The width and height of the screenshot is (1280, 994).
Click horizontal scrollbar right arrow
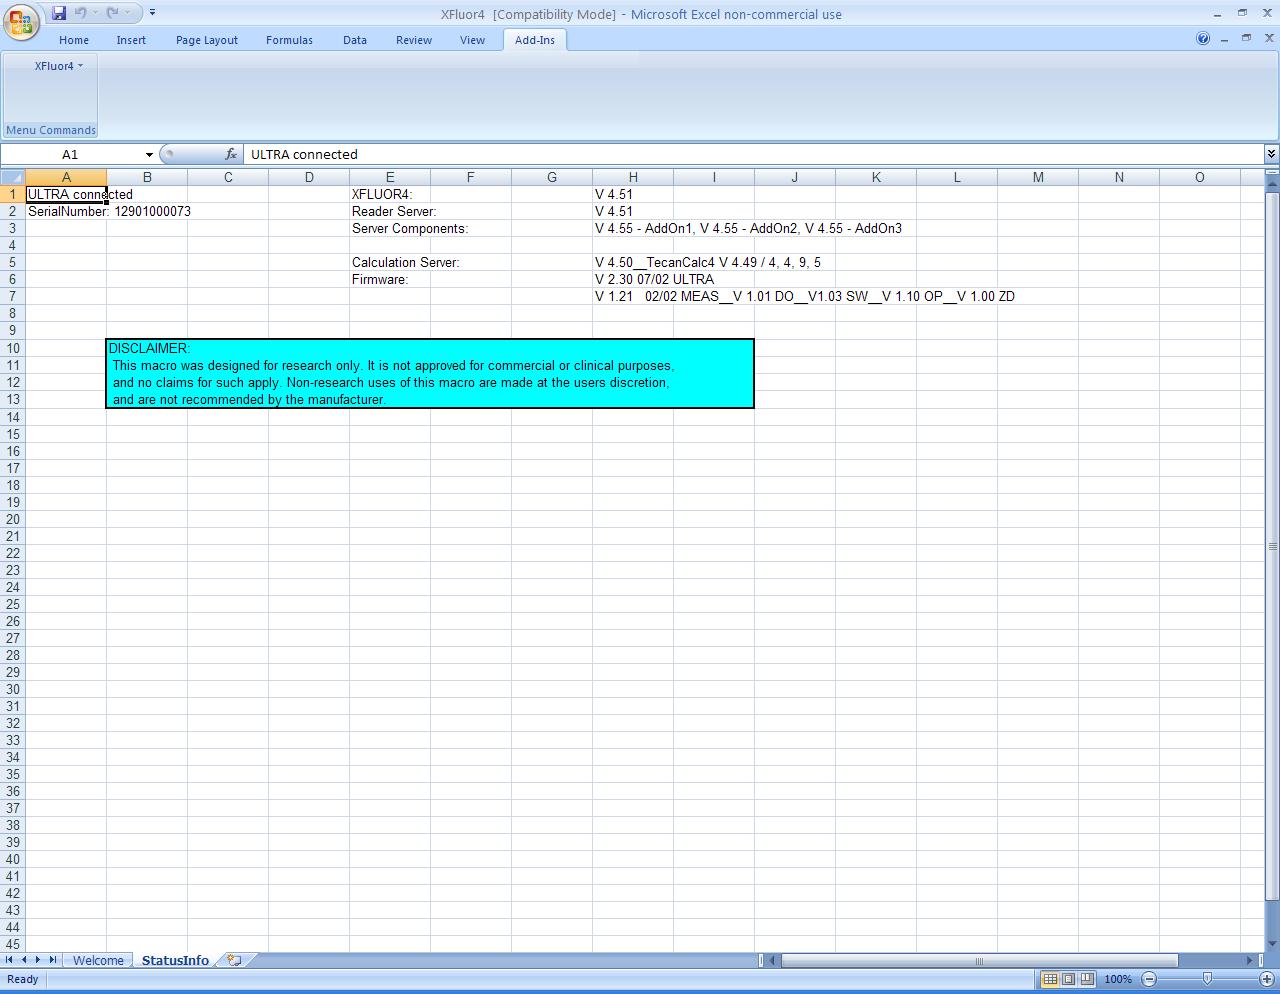pyautogui.click(x=1249, y=960)
